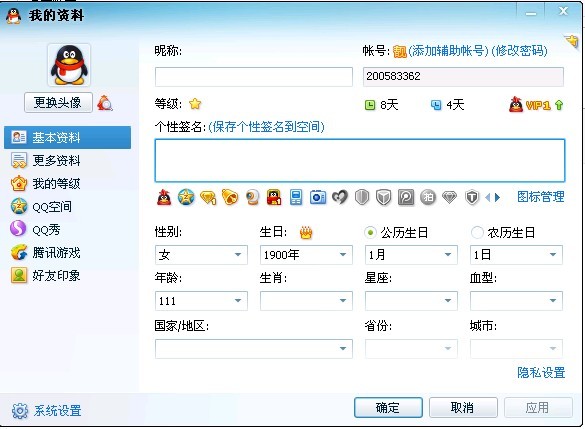Click the blue camera photo icon
Viewport: 585px width, 429px height.
click(x=318, y=197)
